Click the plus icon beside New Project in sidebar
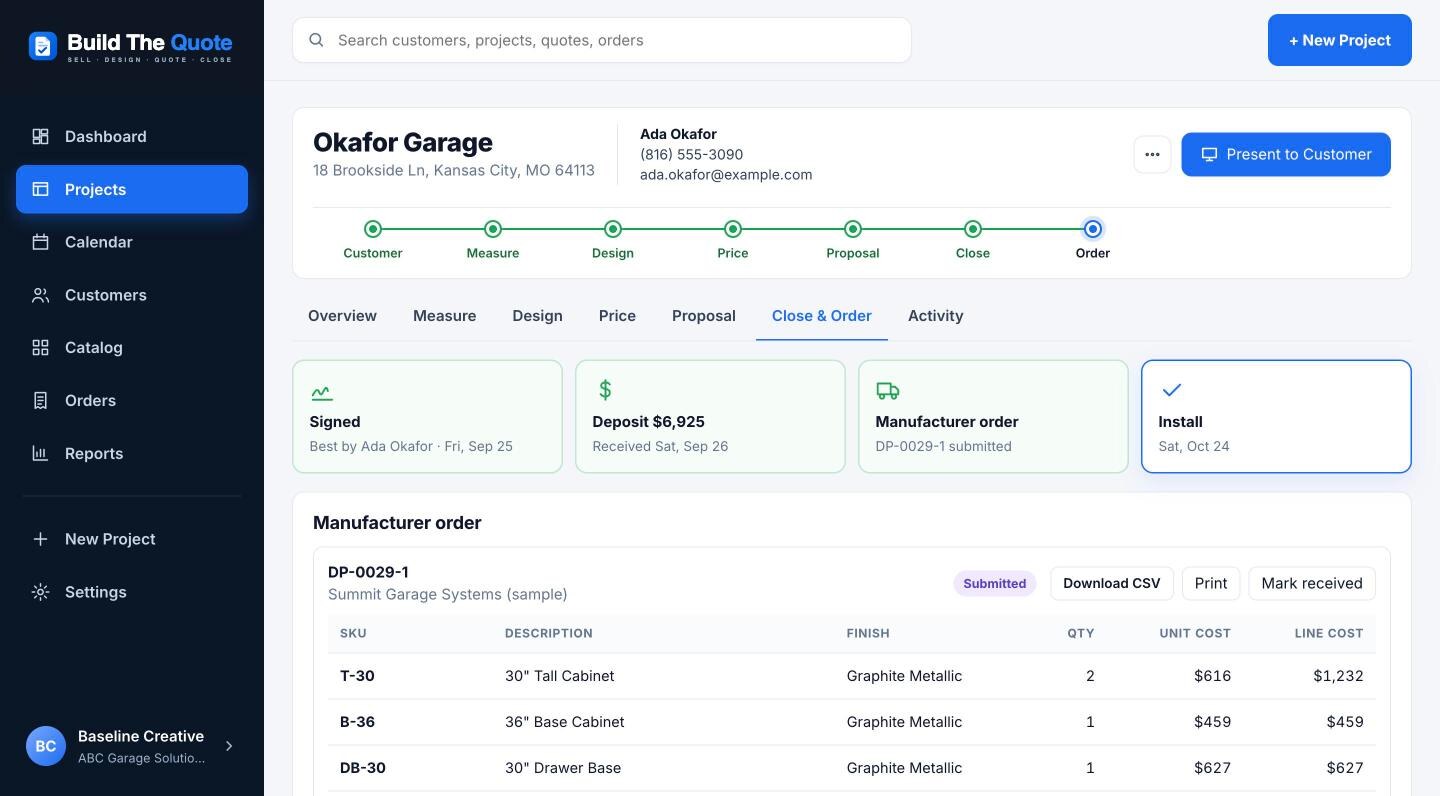Image resolution: width=1440 pixels, height=796 pixels. point(40,539)
